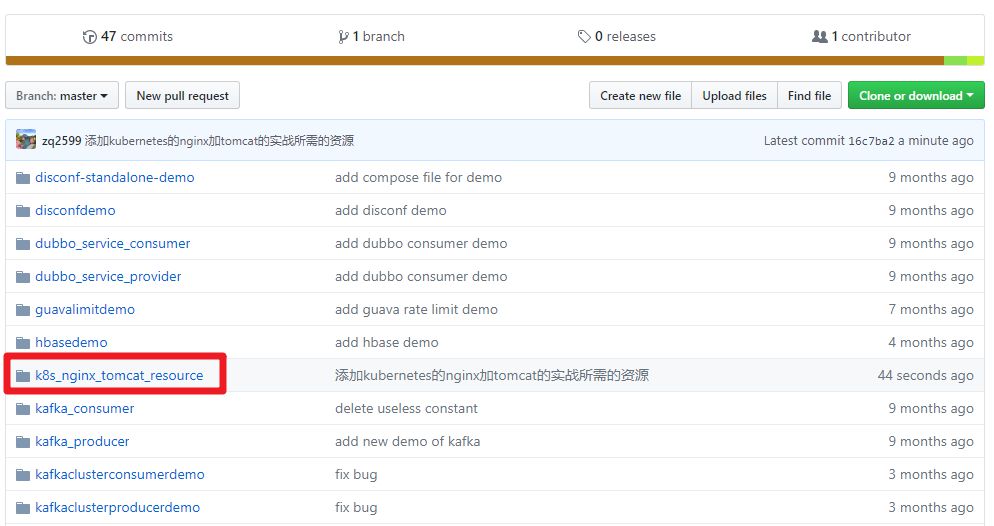The image size is (994, 526).
Task: Show the 1 contributor page
Action: (862, 37)
